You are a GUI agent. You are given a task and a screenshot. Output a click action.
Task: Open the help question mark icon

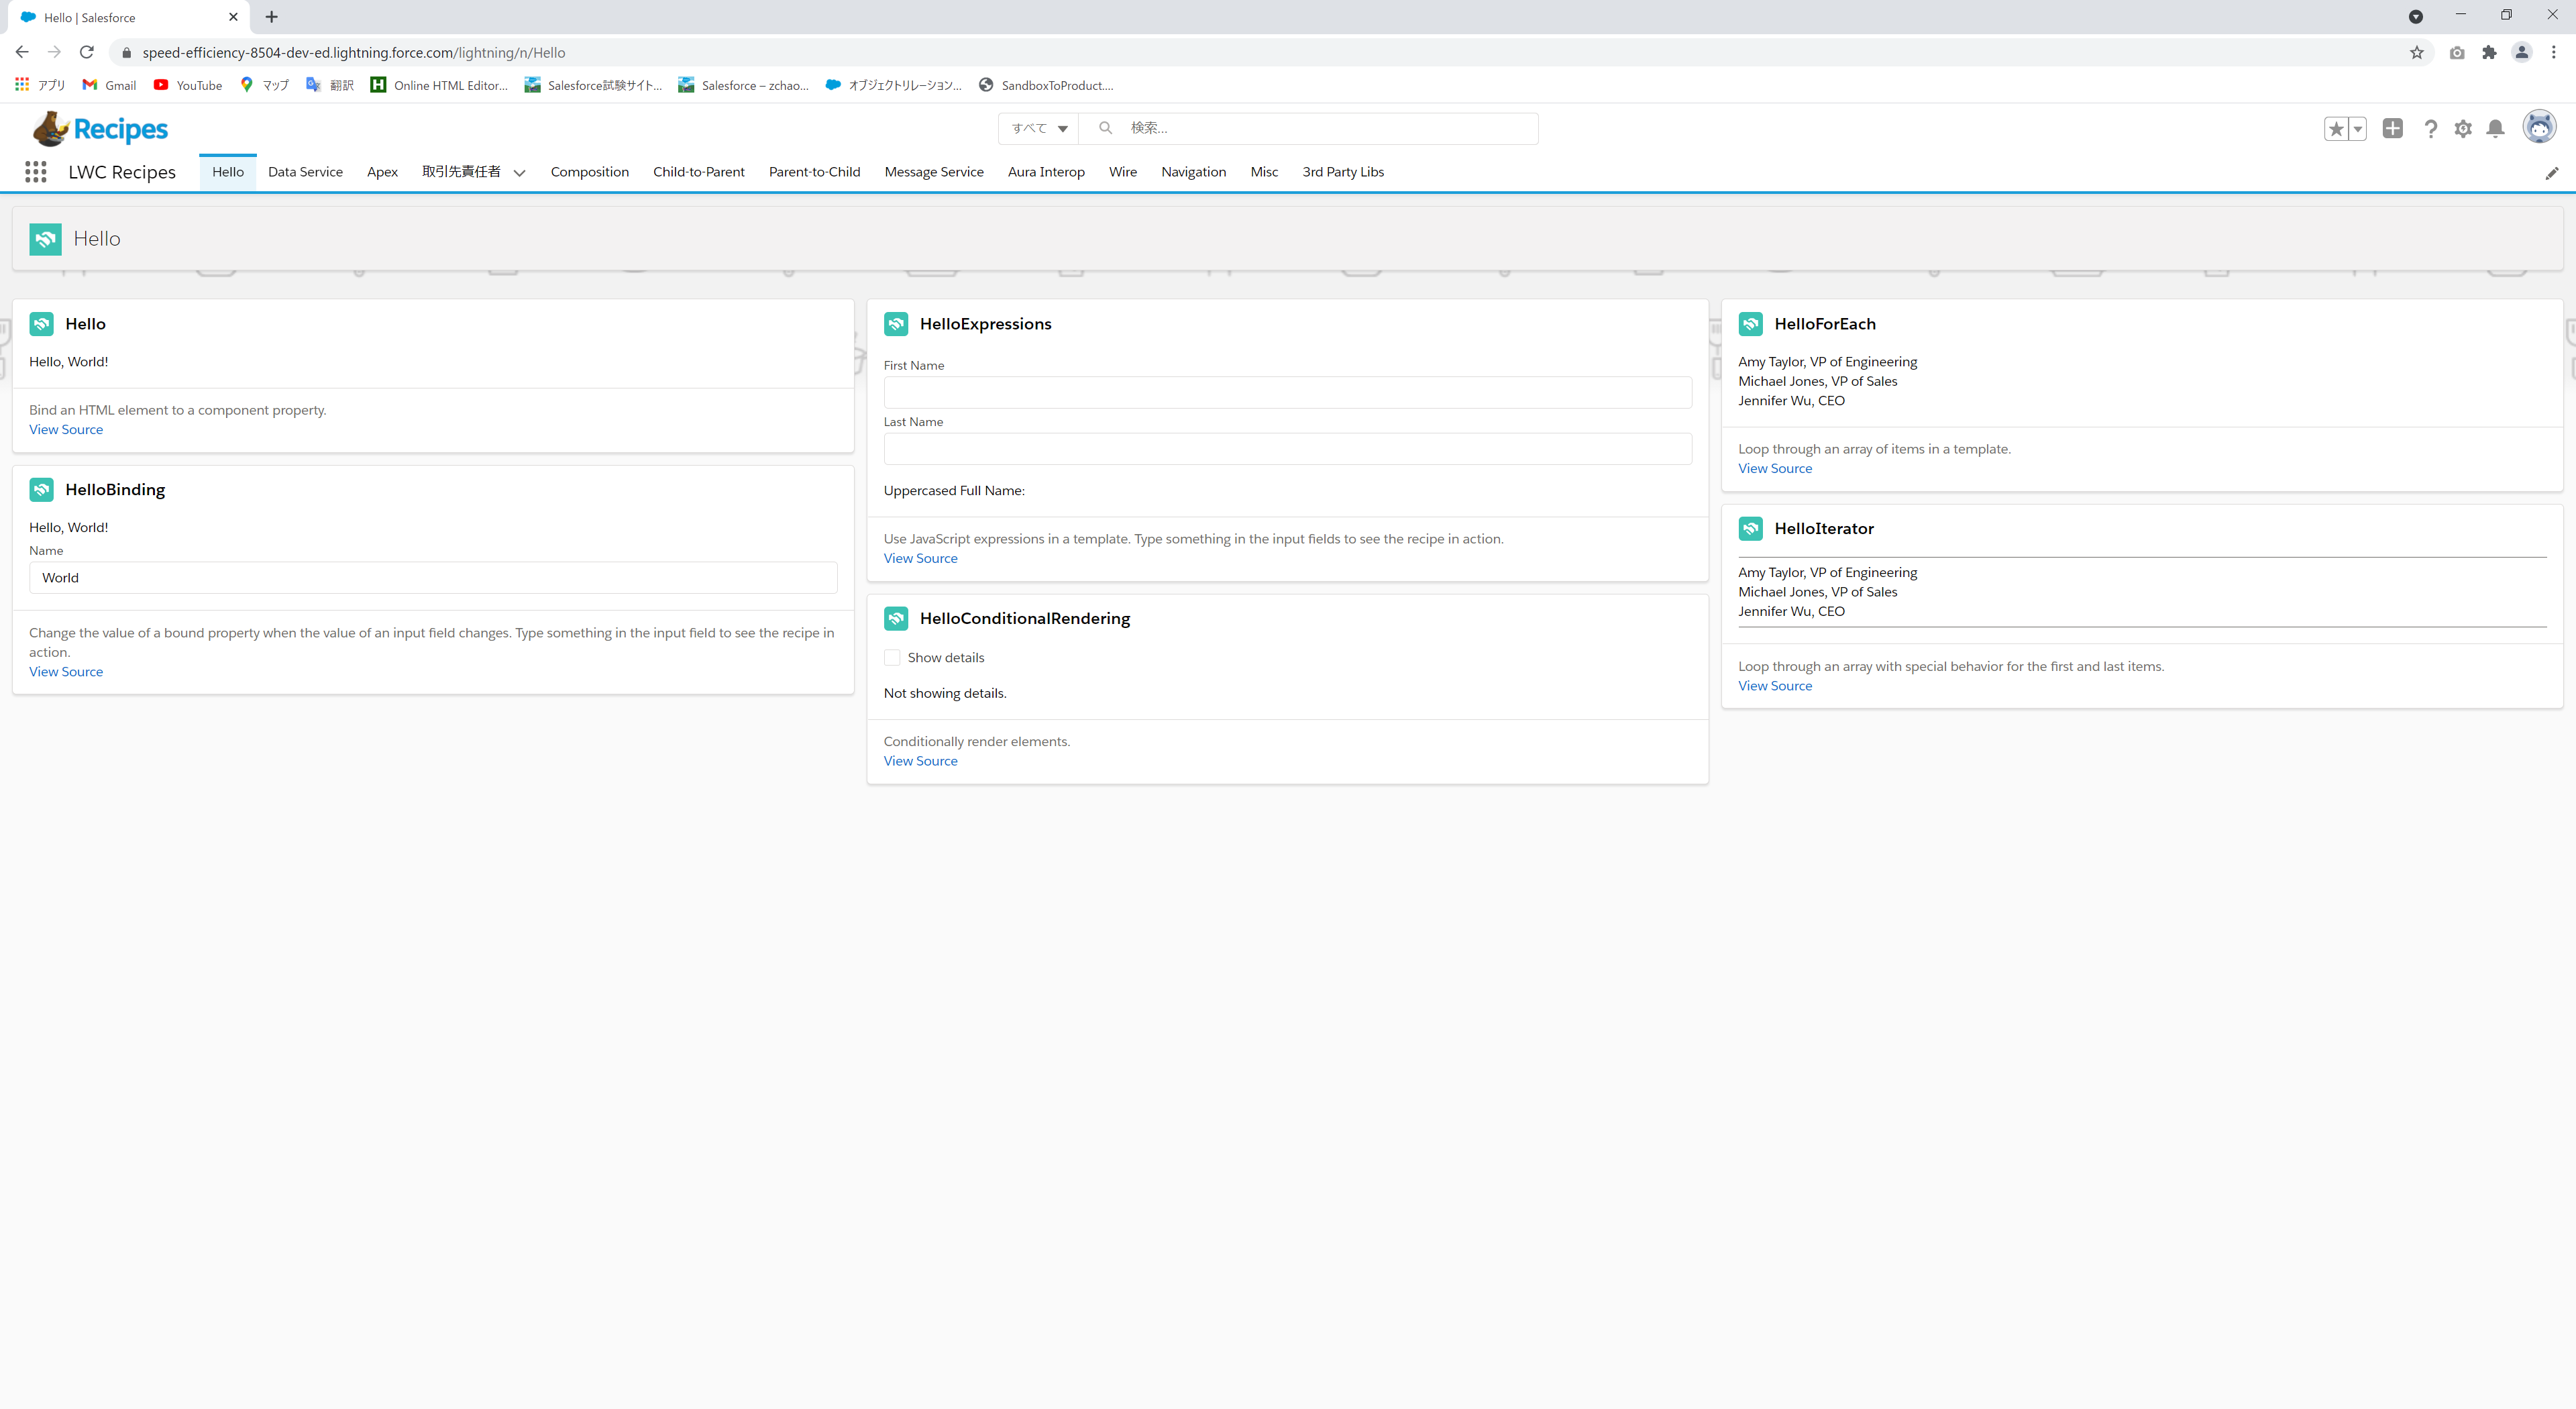point(2430,129)
